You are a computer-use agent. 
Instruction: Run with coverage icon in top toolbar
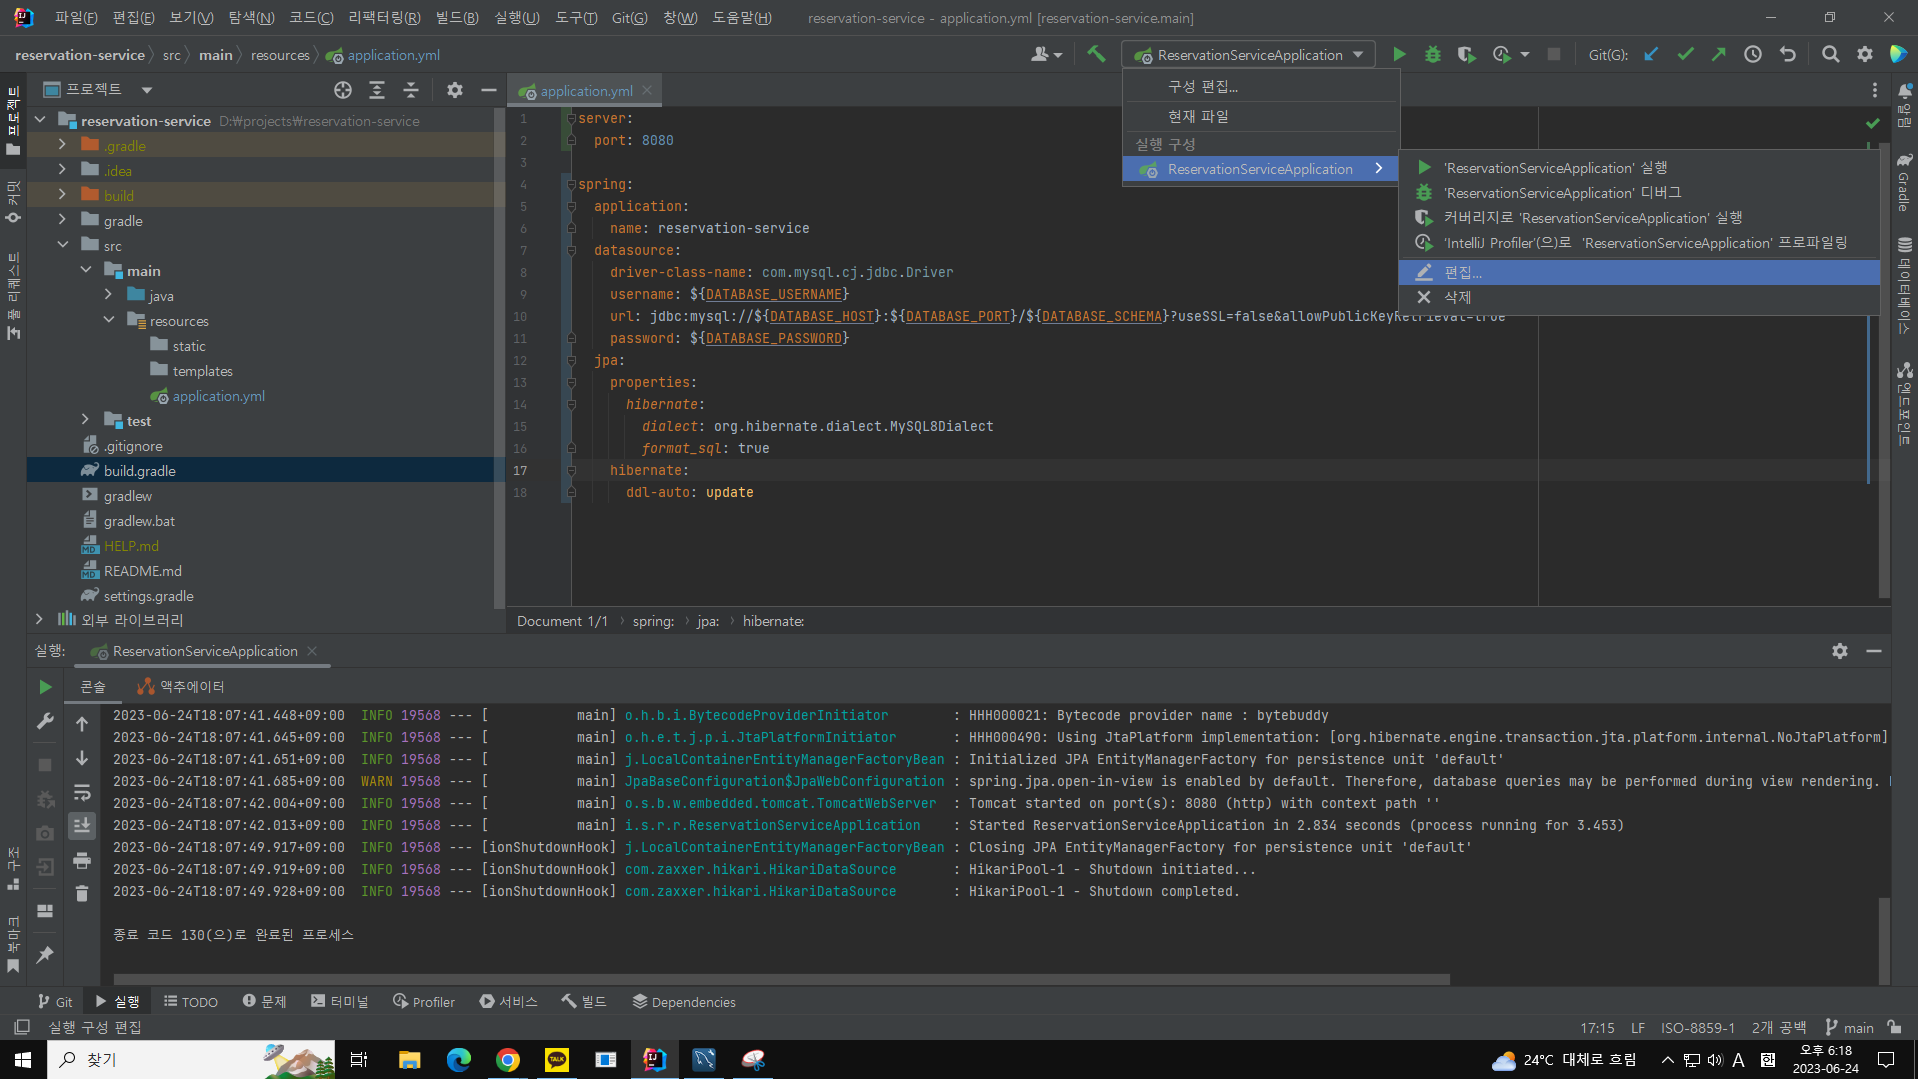click(1466, 55)
